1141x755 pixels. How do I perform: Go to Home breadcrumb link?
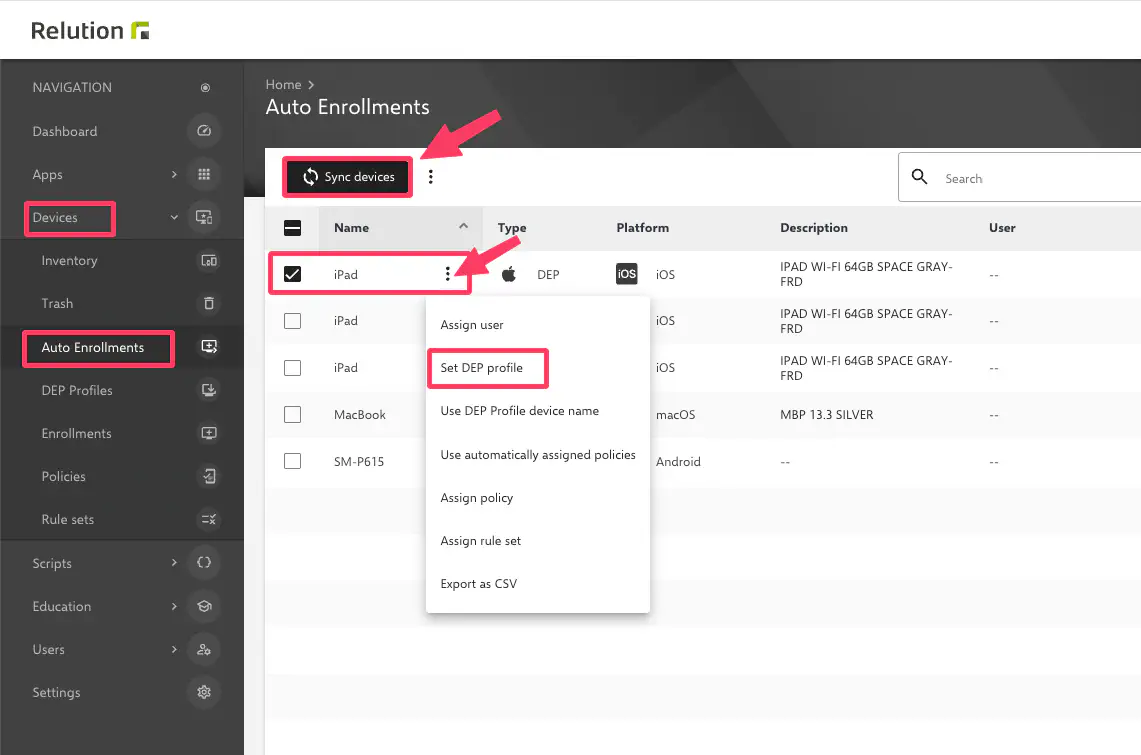(283, 85)
